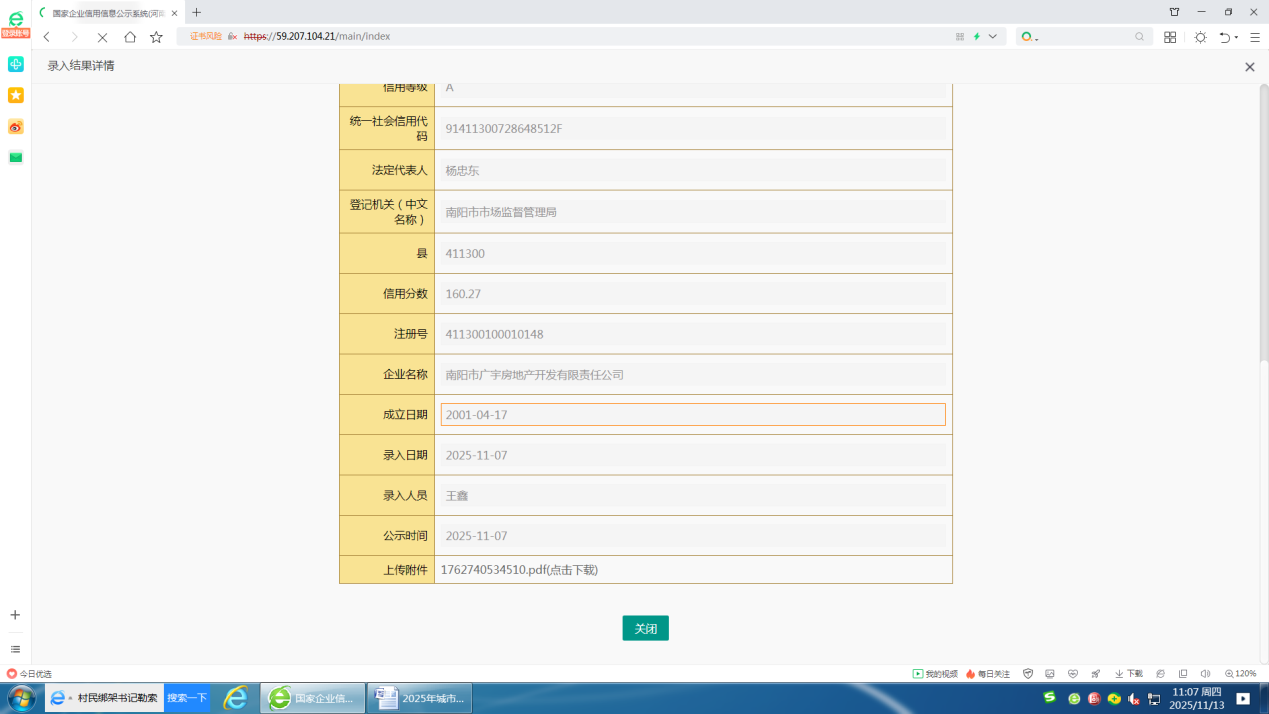Open the Weibo icon in the sidebar
Screen dimensions: 1269x714
15,127
